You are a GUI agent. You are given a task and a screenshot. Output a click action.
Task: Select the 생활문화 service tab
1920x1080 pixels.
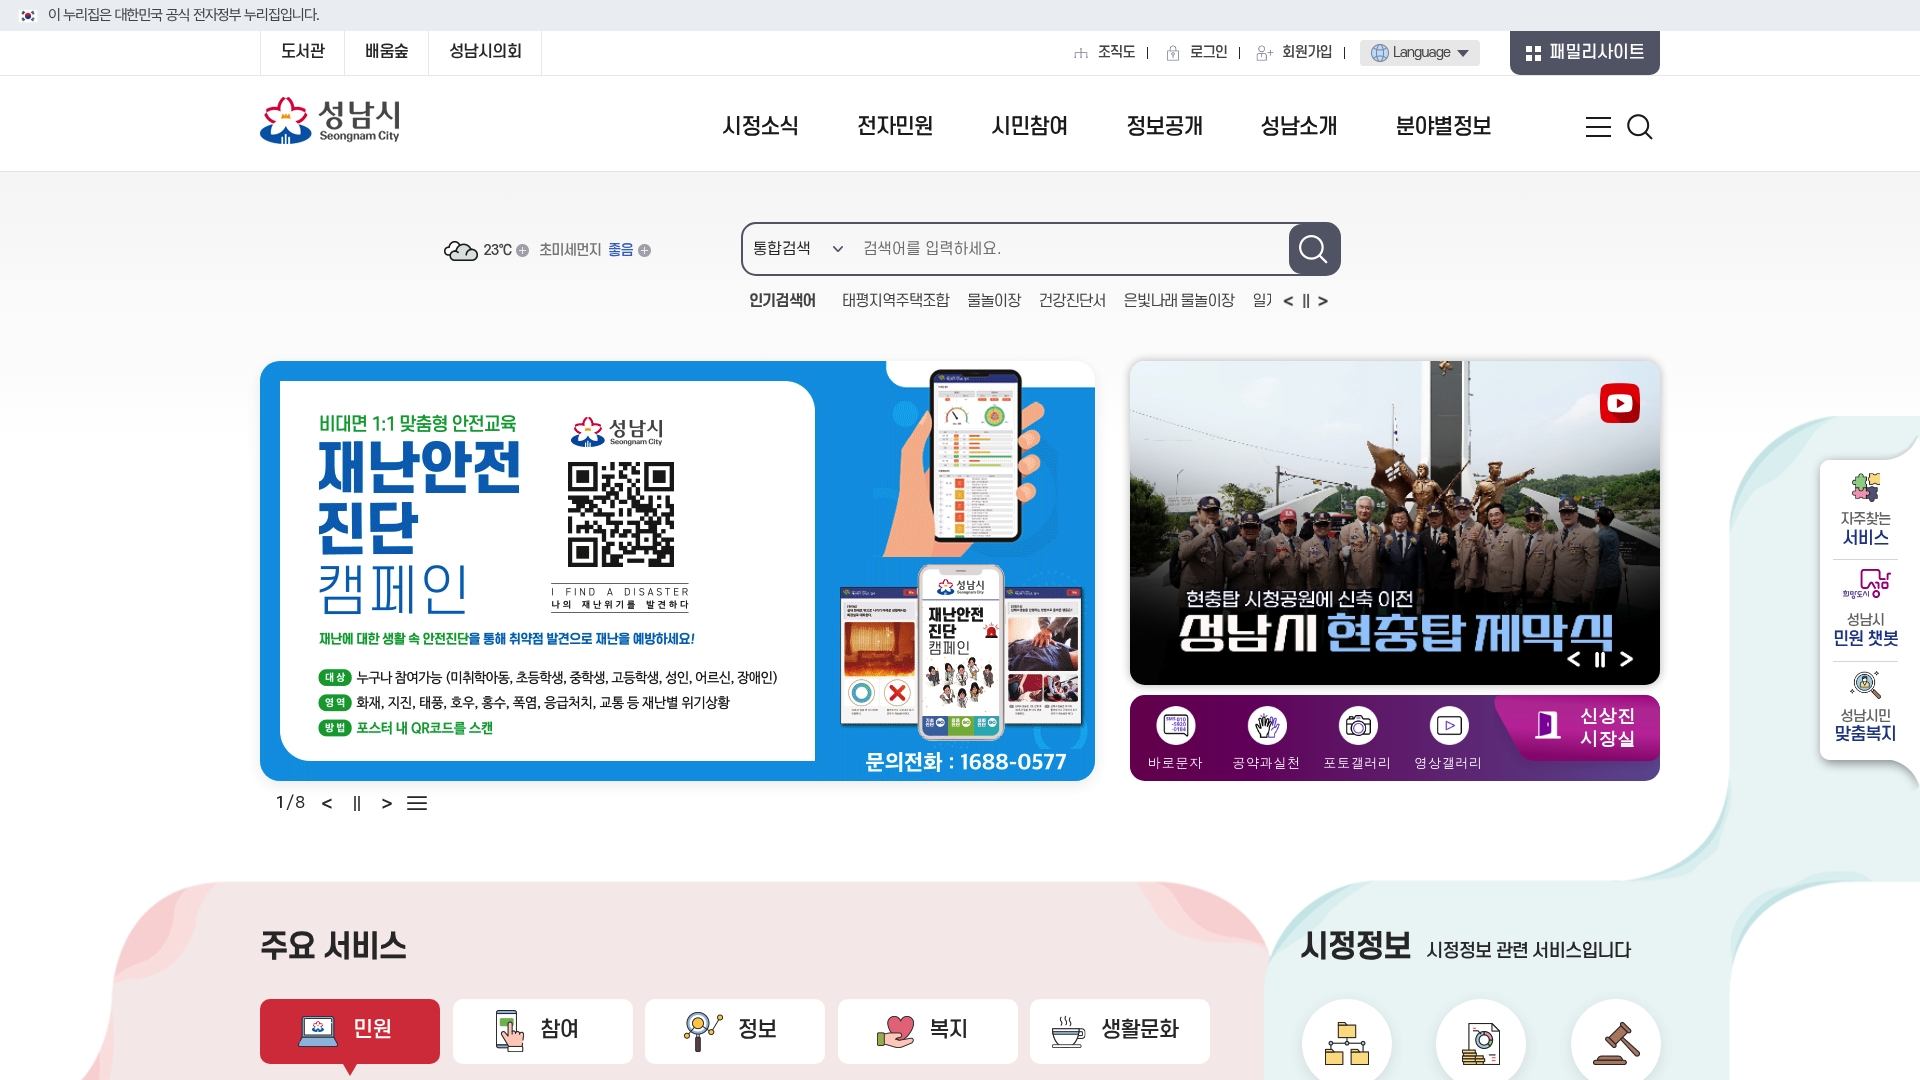1120,1031
